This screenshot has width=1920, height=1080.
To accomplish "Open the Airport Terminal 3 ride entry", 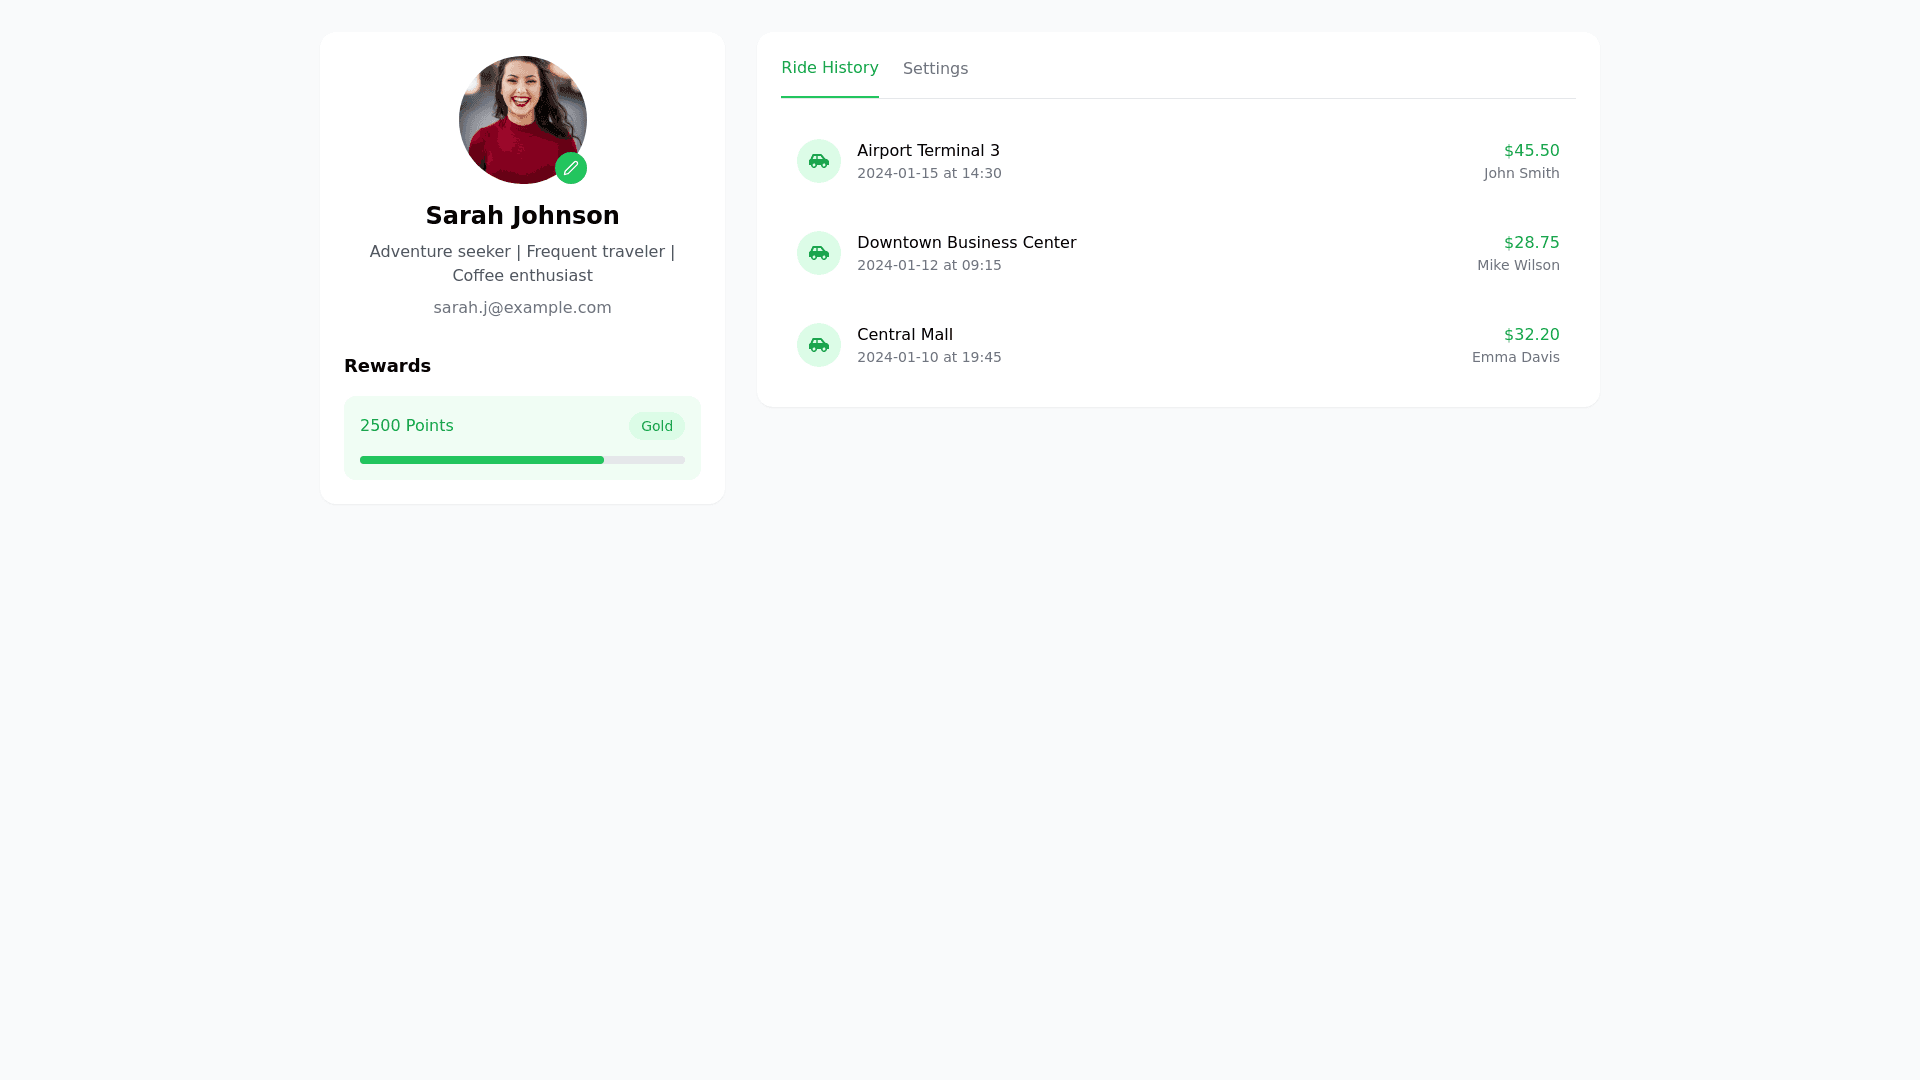I will [928, 151].
